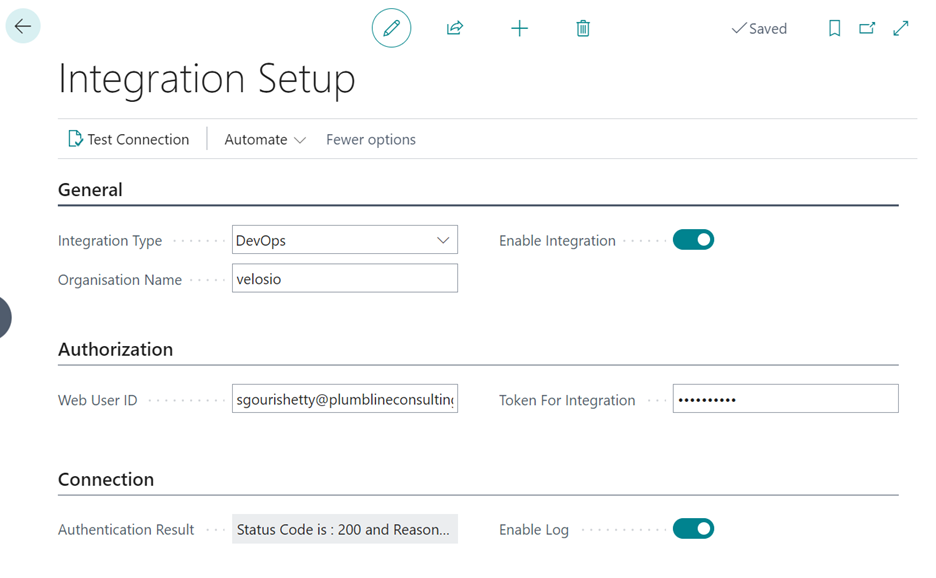This screenshot has height=578, width=936.
Task: Collapse options using Fewer options
Action: [x=370, y=139]
